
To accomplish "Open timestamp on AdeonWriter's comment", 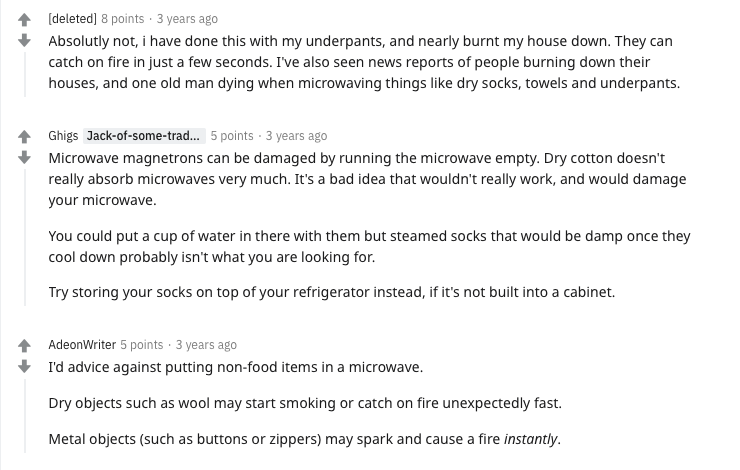I will pos(206,345).
